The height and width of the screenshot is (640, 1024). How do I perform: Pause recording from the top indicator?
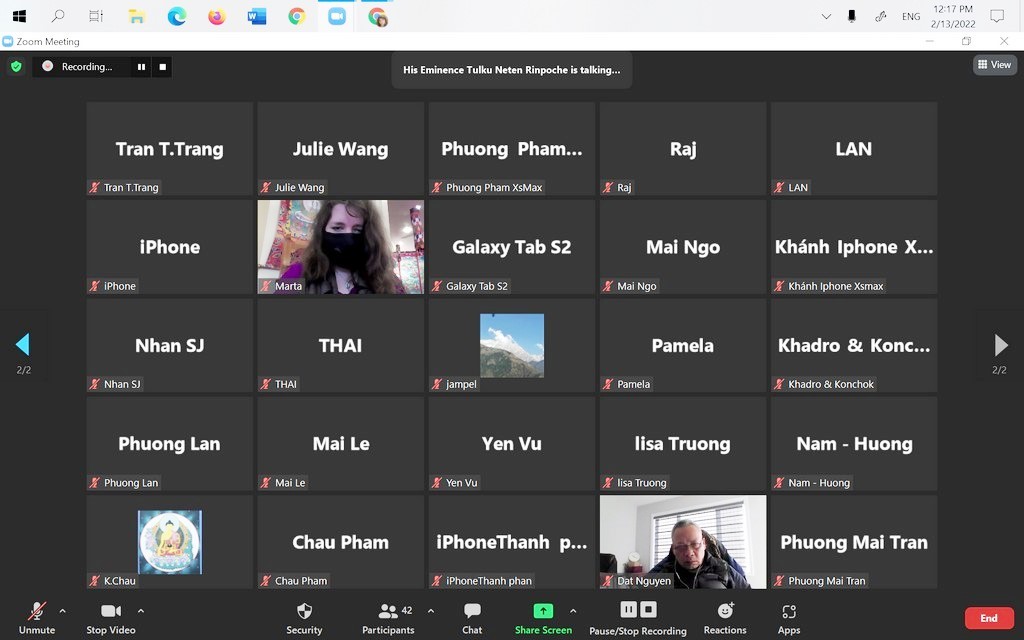click(141, 67)
